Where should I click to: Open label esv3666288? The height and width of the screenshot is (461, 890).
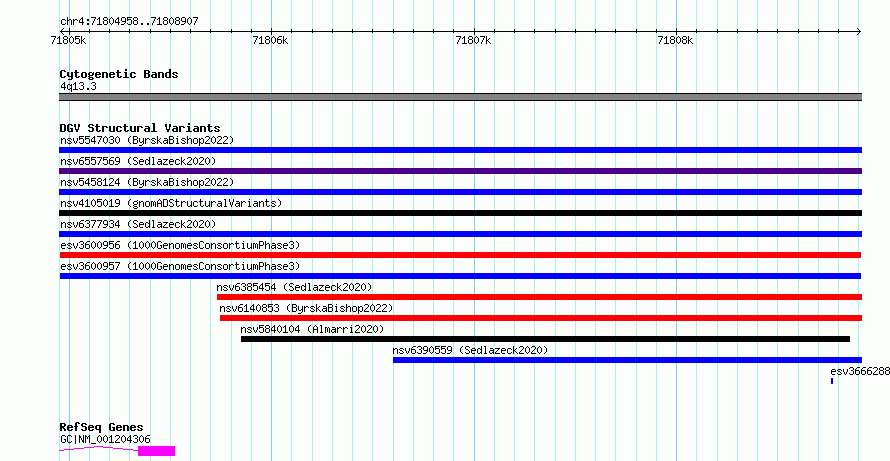coord(860,371)
